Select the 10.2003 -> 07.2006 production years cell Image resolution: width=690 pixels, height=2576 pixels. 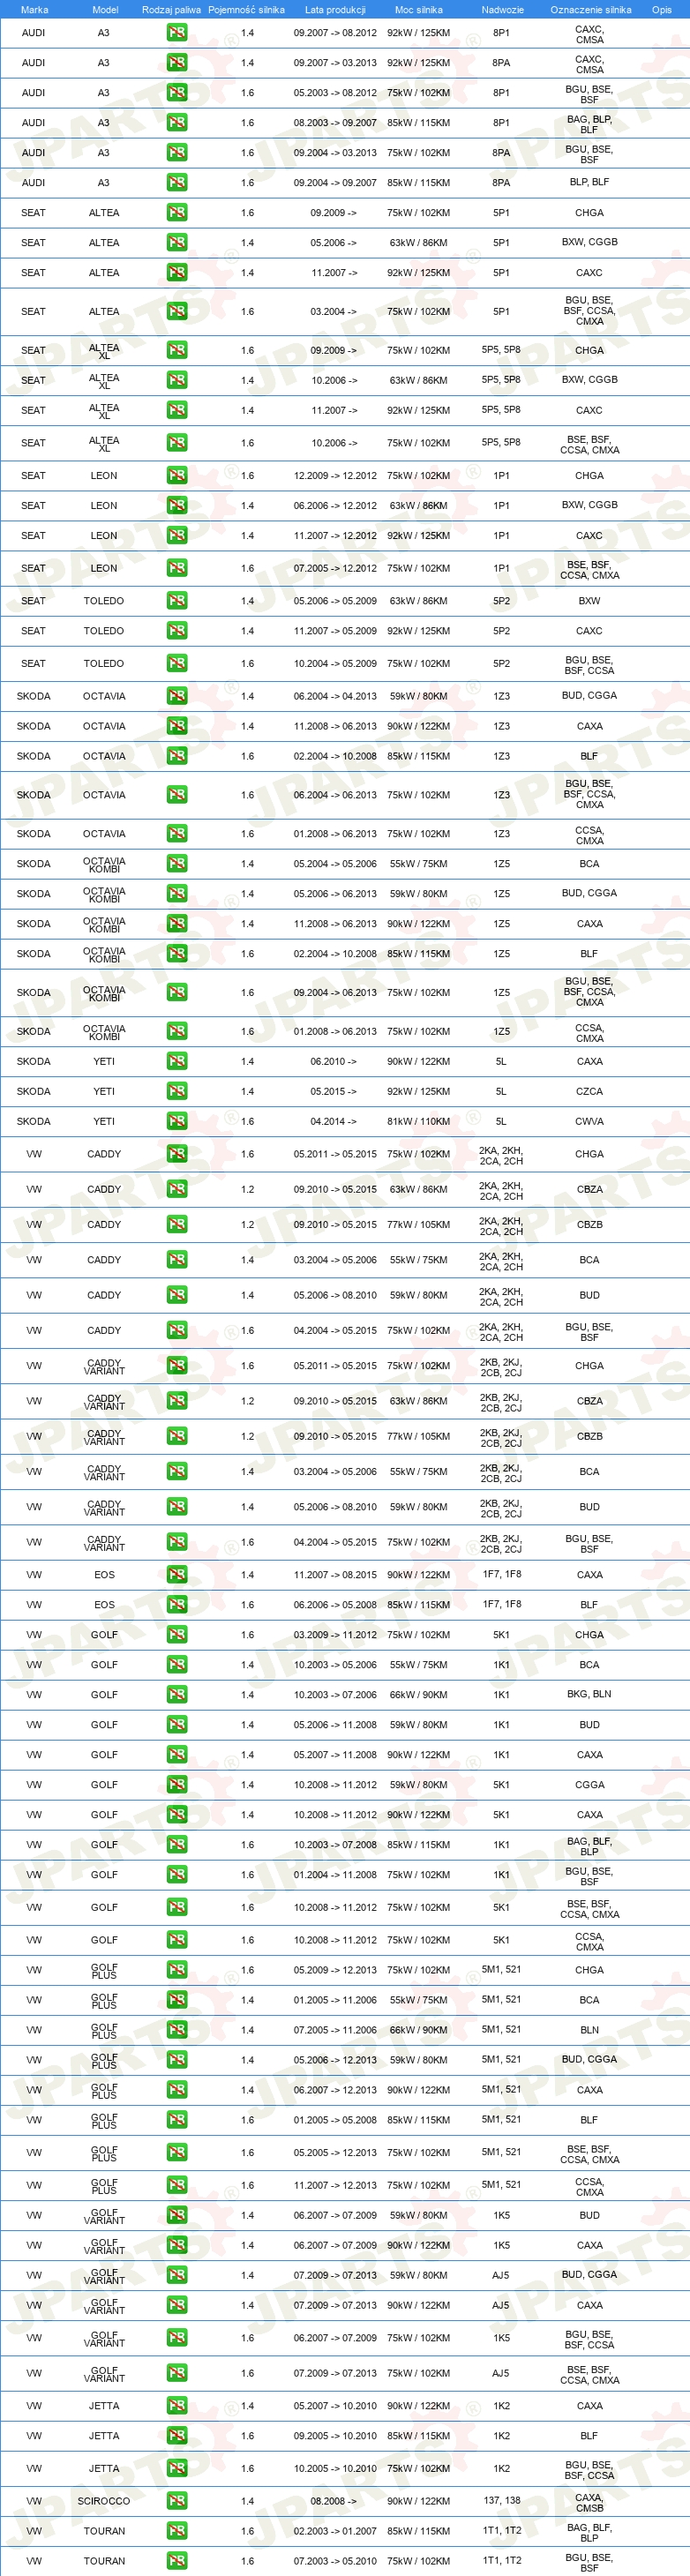[x=335, y=1694]
